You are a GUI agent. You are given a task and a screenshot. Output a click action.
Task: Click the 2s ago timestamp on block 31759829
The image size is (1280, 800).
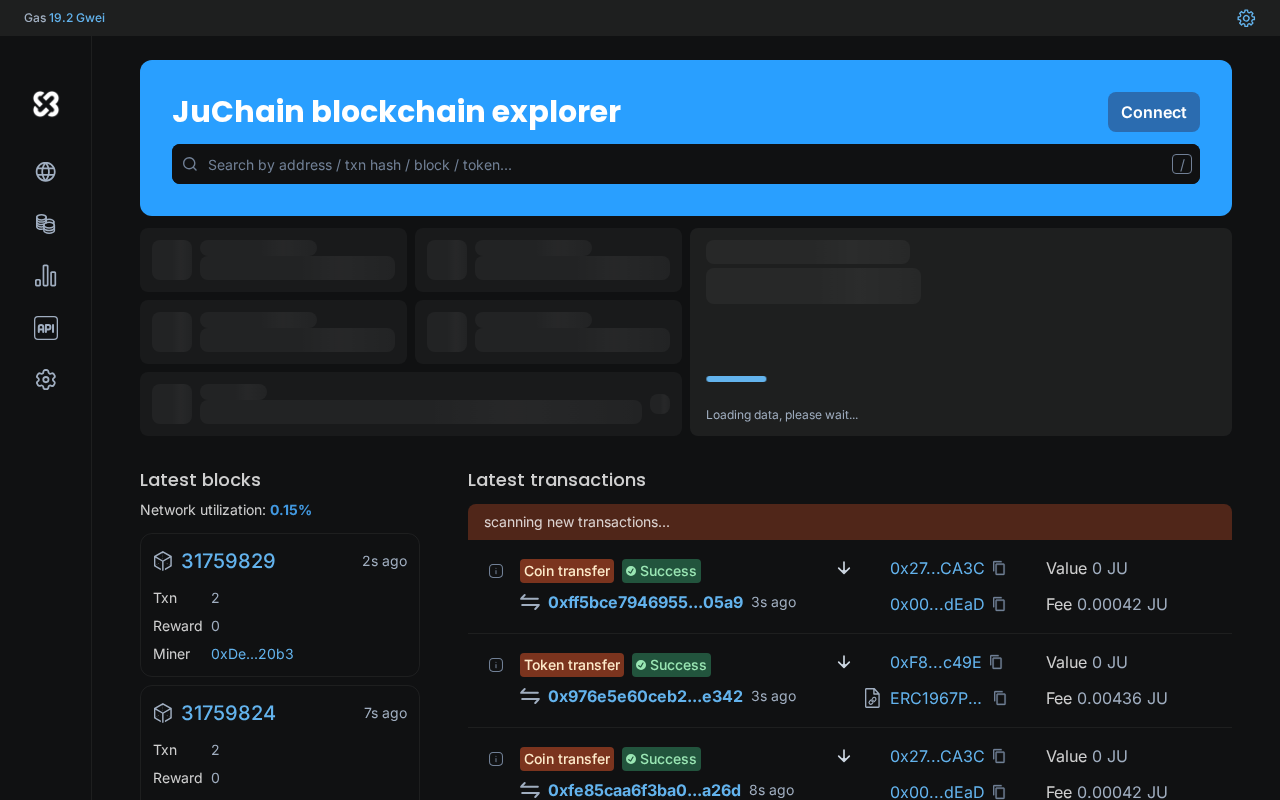pos(384,561)
